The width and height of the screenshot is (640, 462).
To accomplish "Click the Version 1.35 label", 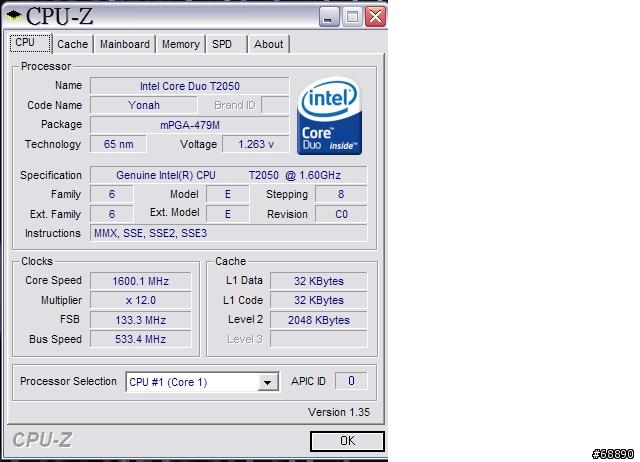I will tap(339, 412).
